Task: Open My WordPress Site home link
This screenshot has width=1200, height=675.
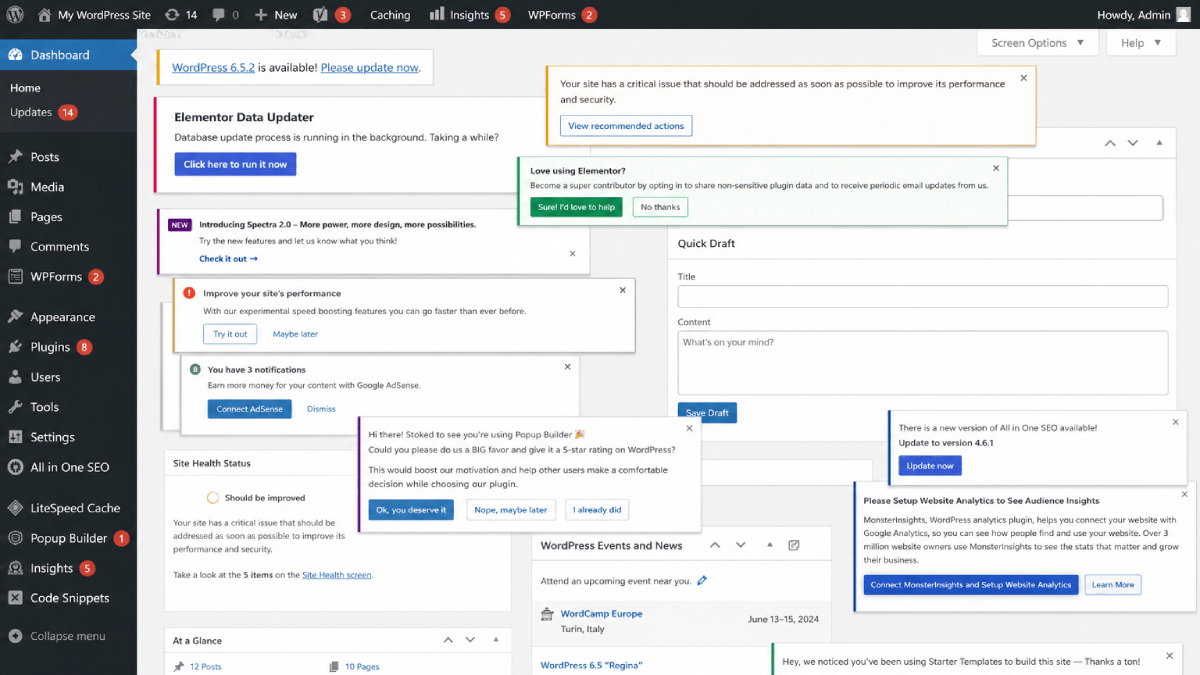Action: (x=94, y=15)
